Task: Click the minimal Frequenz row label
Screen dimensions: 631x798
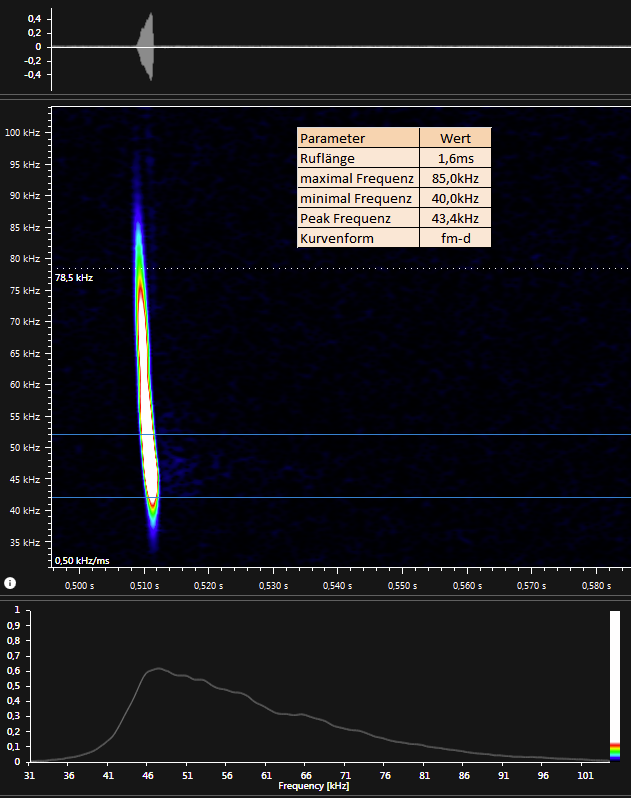Action: click(x=357, y=199)
